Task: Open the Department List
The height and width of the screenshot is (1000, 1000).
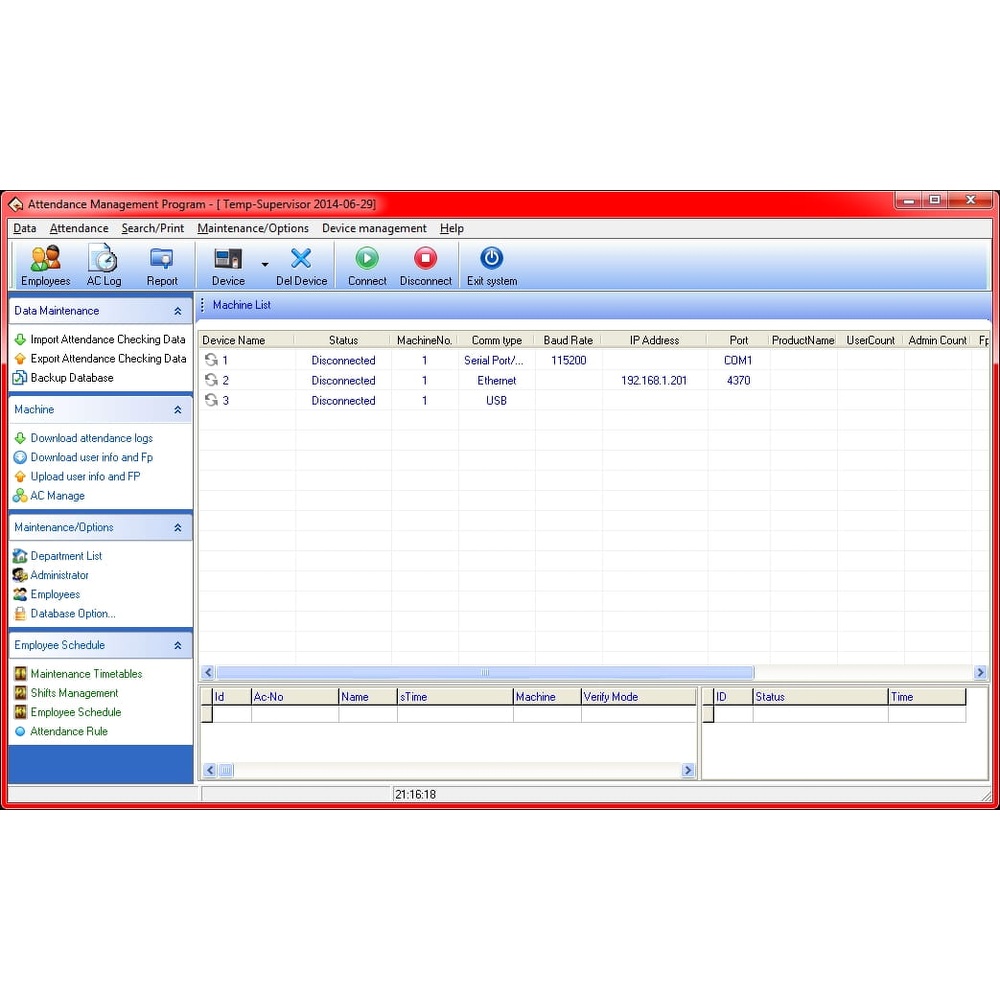Action: click(x=64, y=556)
